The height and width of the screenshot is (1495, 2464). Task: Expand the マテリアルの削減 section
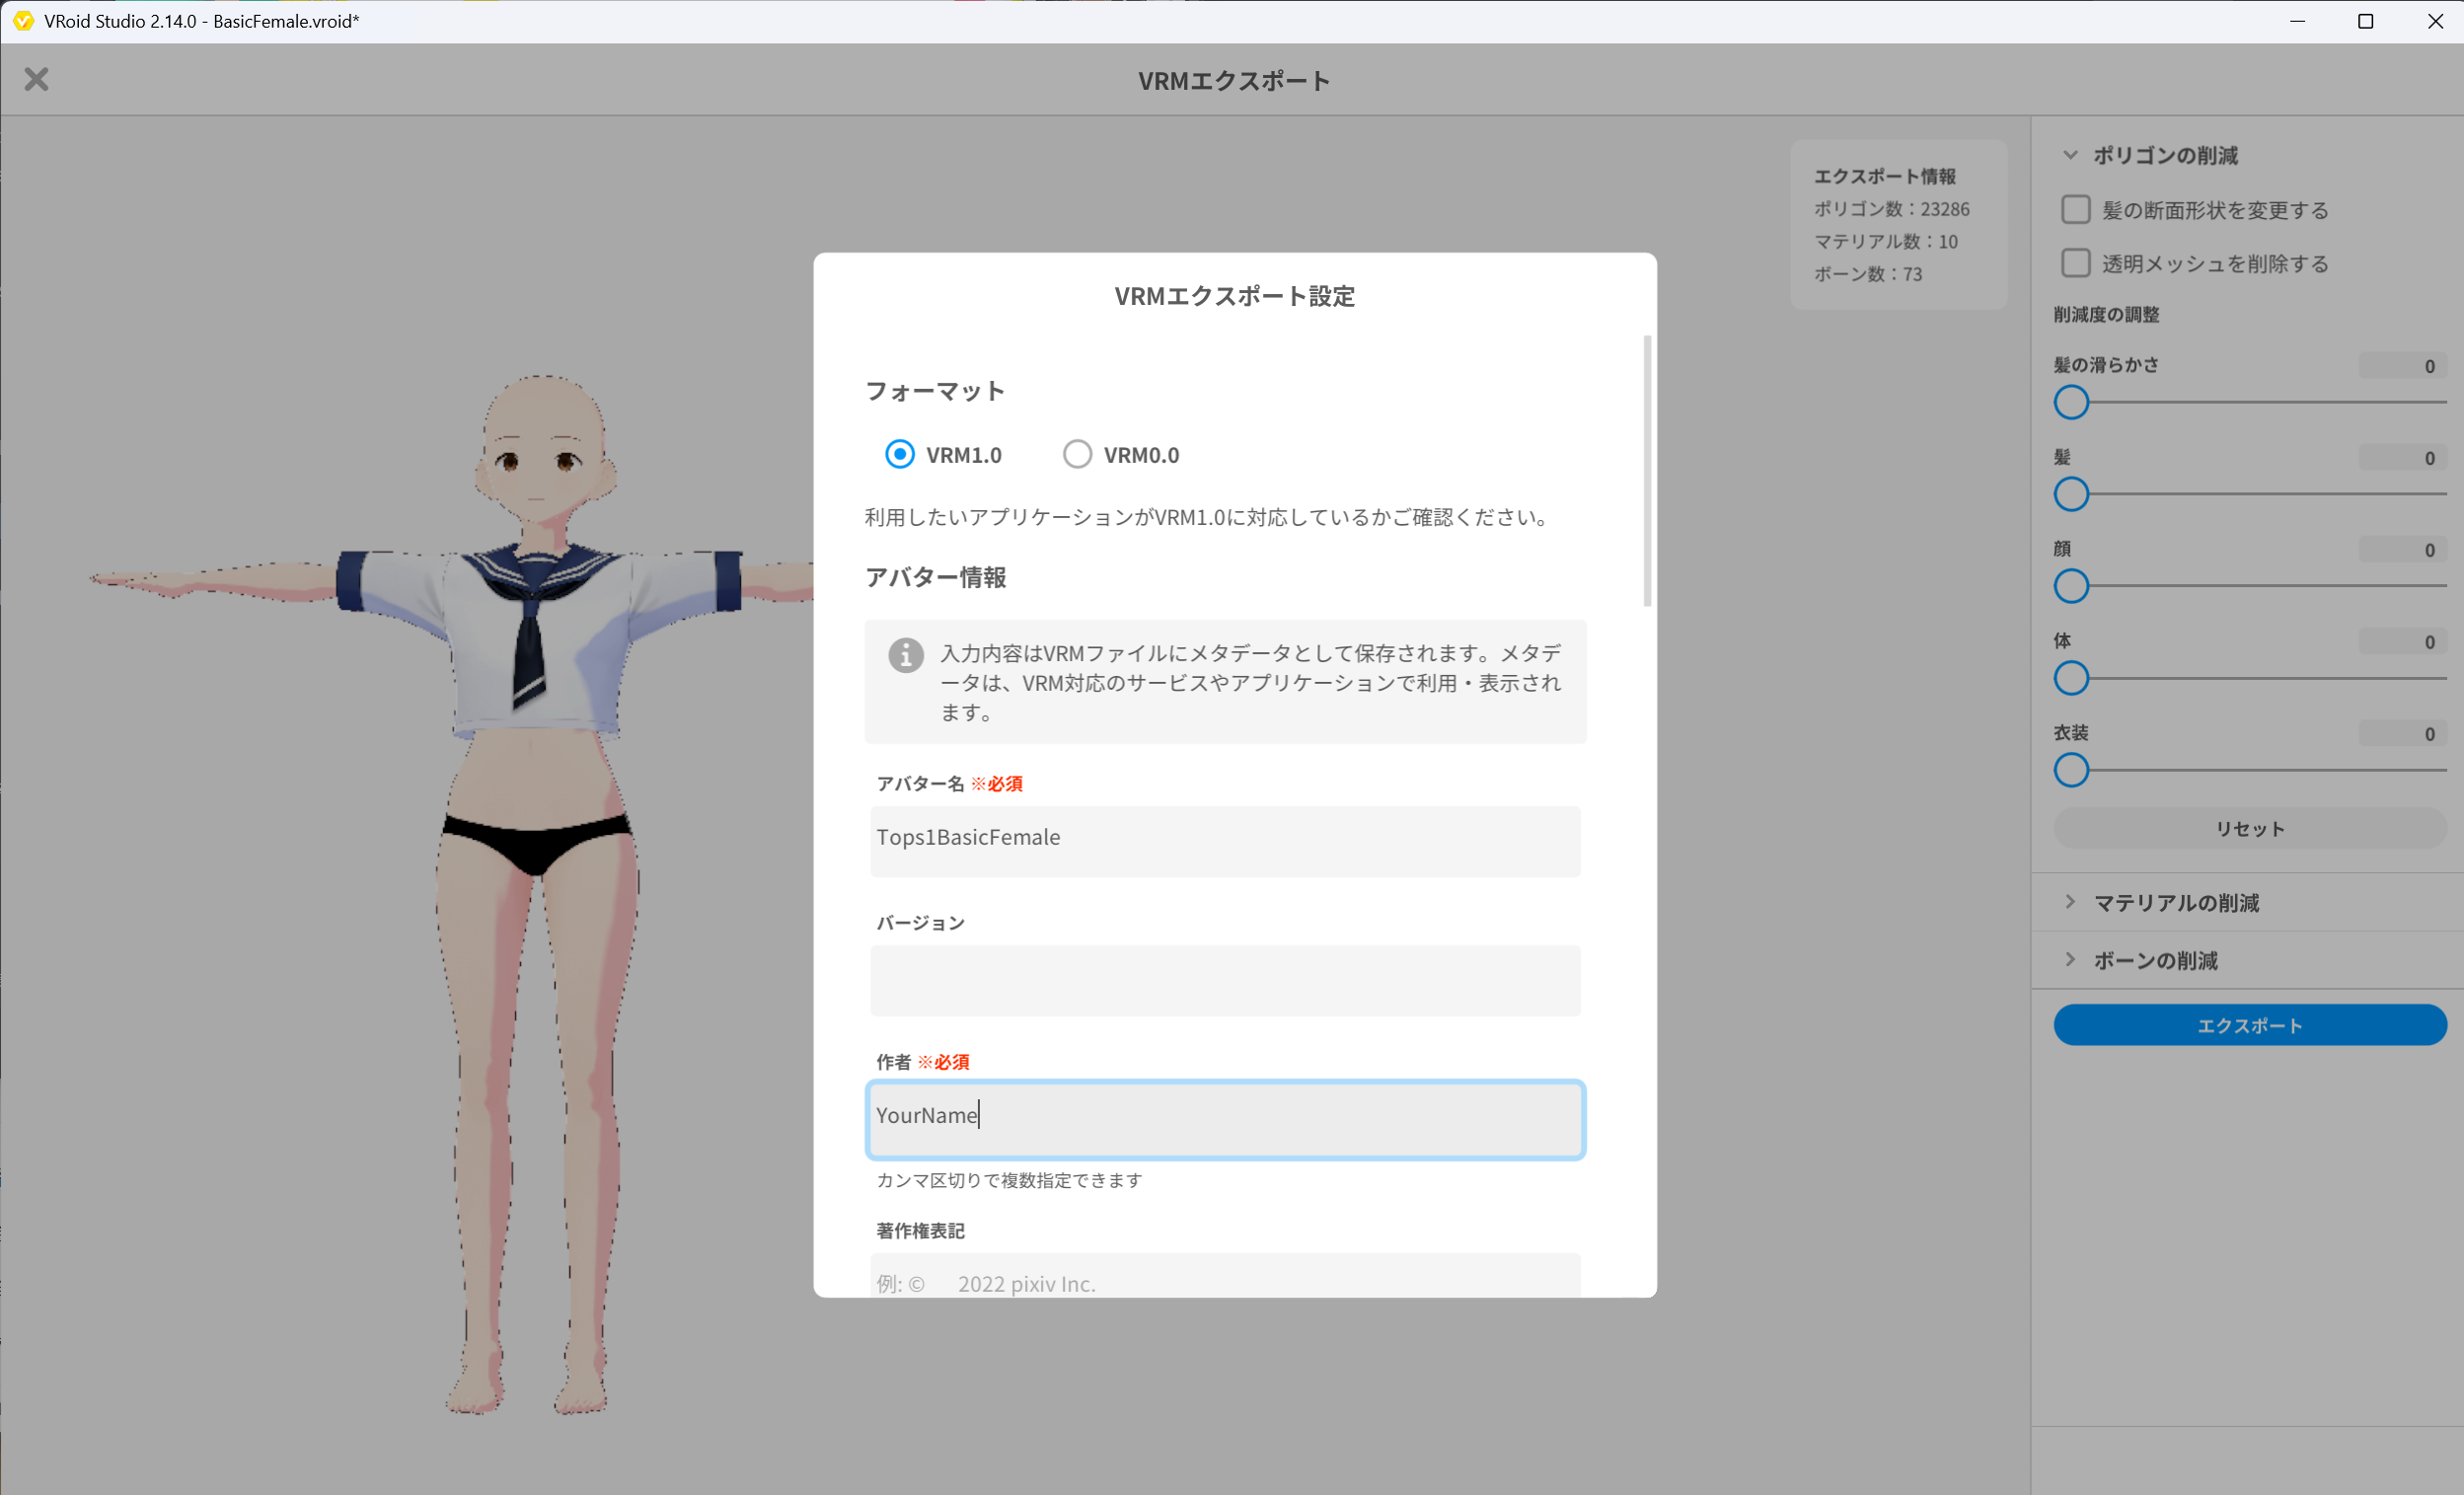(x=2070, y=902)
